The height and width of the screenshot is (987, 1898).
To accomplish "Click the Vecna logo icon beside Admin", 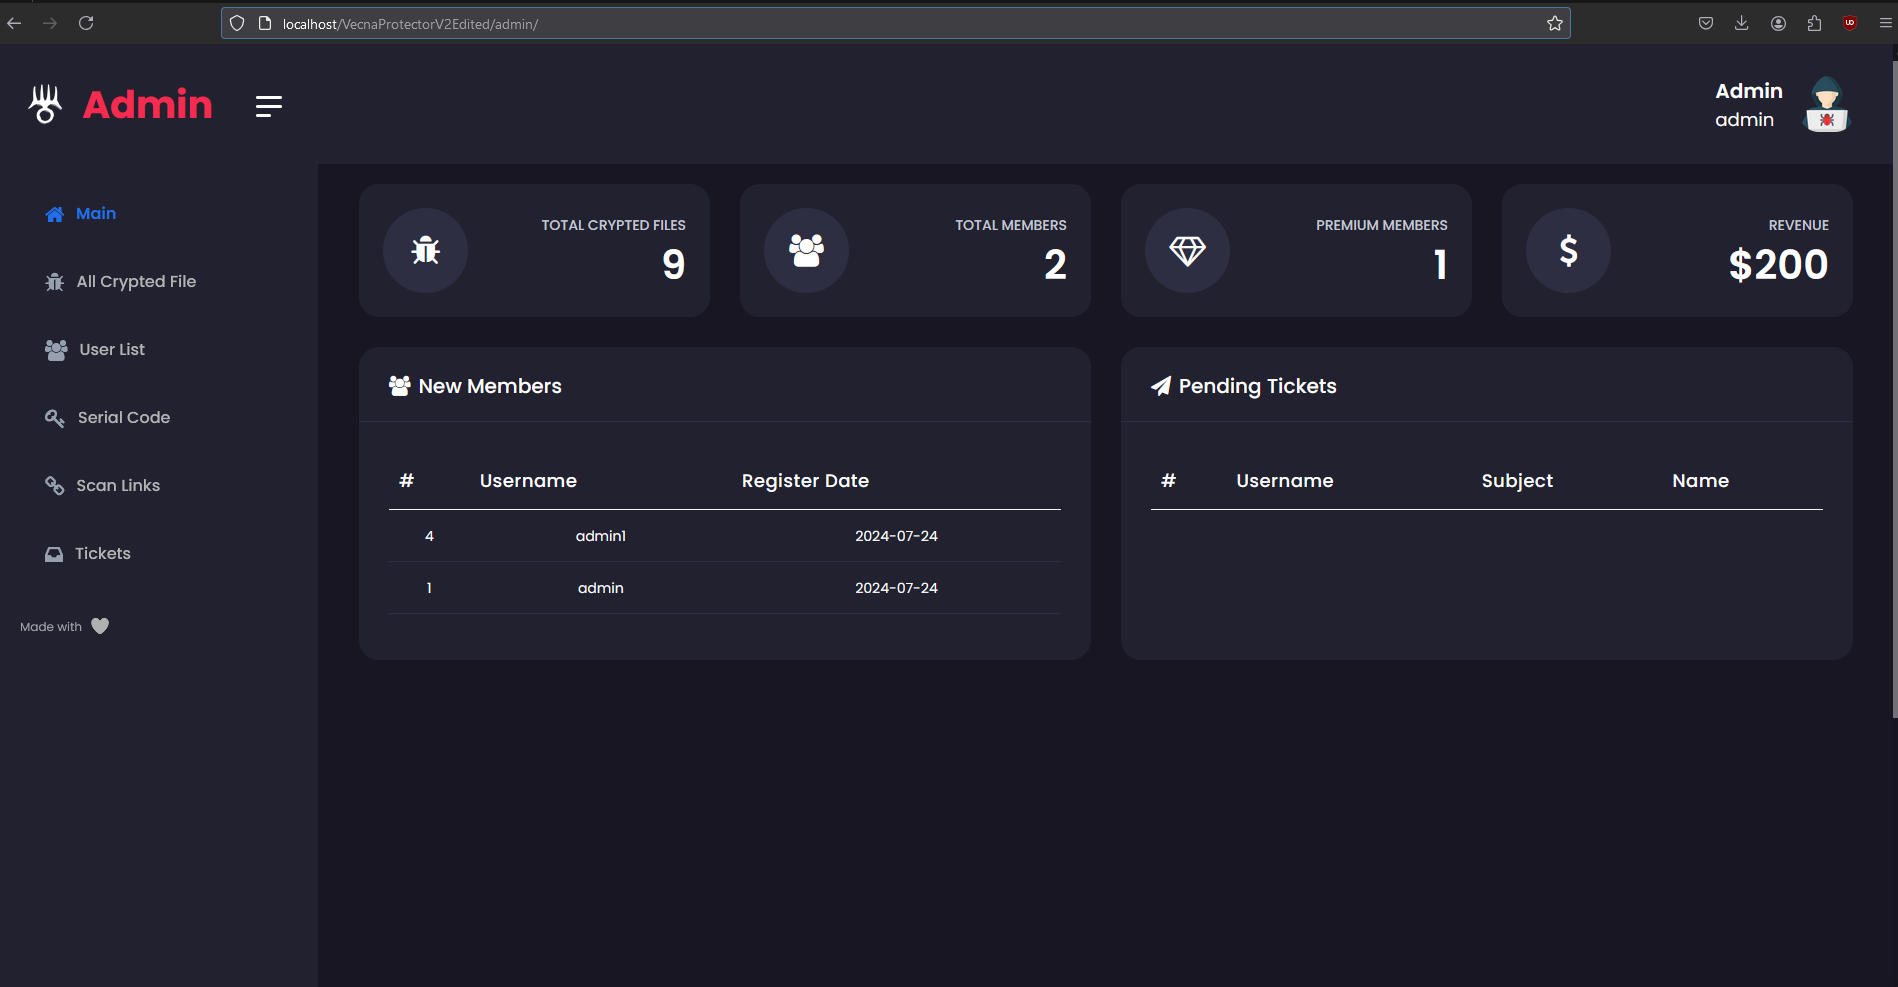I will click(45, 104).
